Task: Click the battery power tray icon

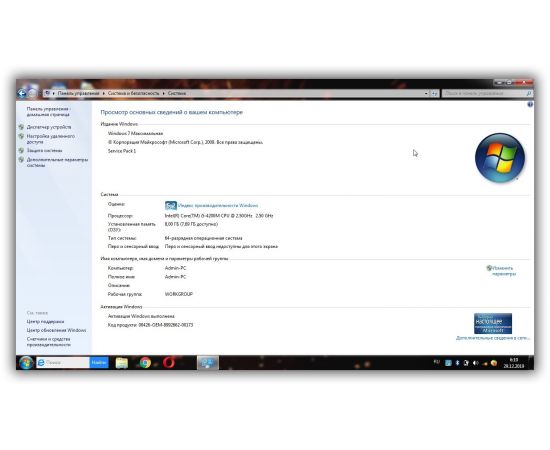Action: (466, 363)
